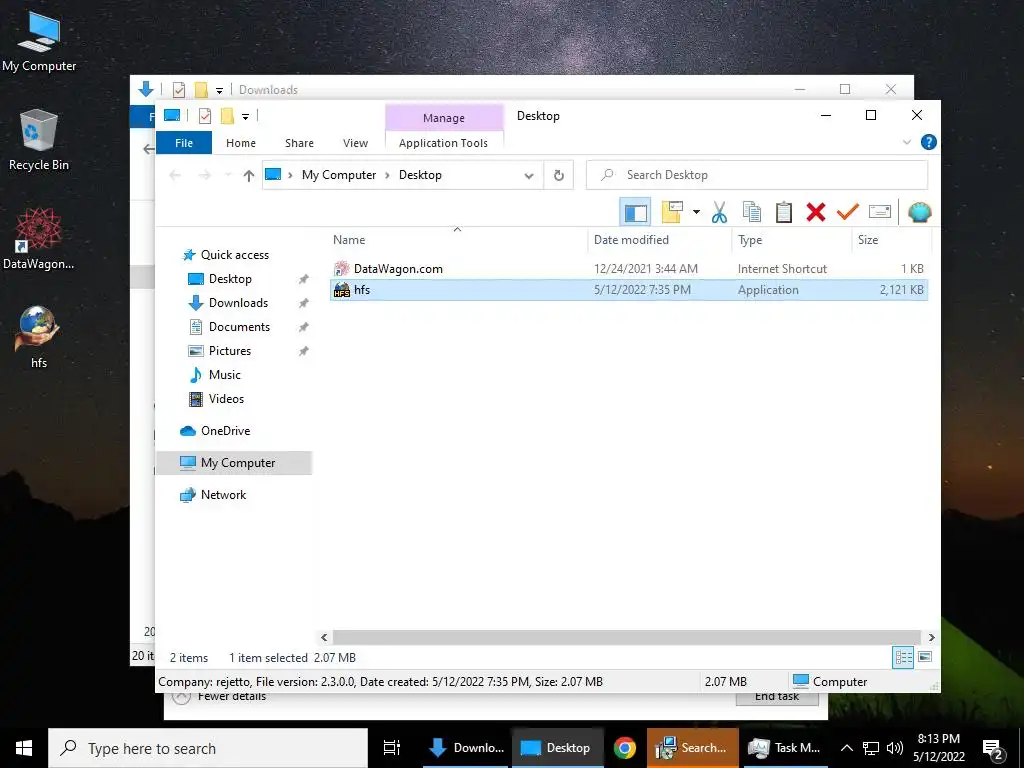
Task: Open Videos in the navigation pane
Action: pos(226,399)
